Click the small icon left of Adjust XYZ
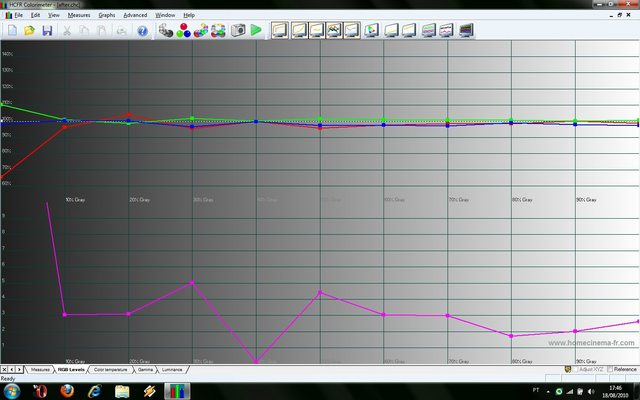This screenshot has height=400, width=640. tap(567, 369)
